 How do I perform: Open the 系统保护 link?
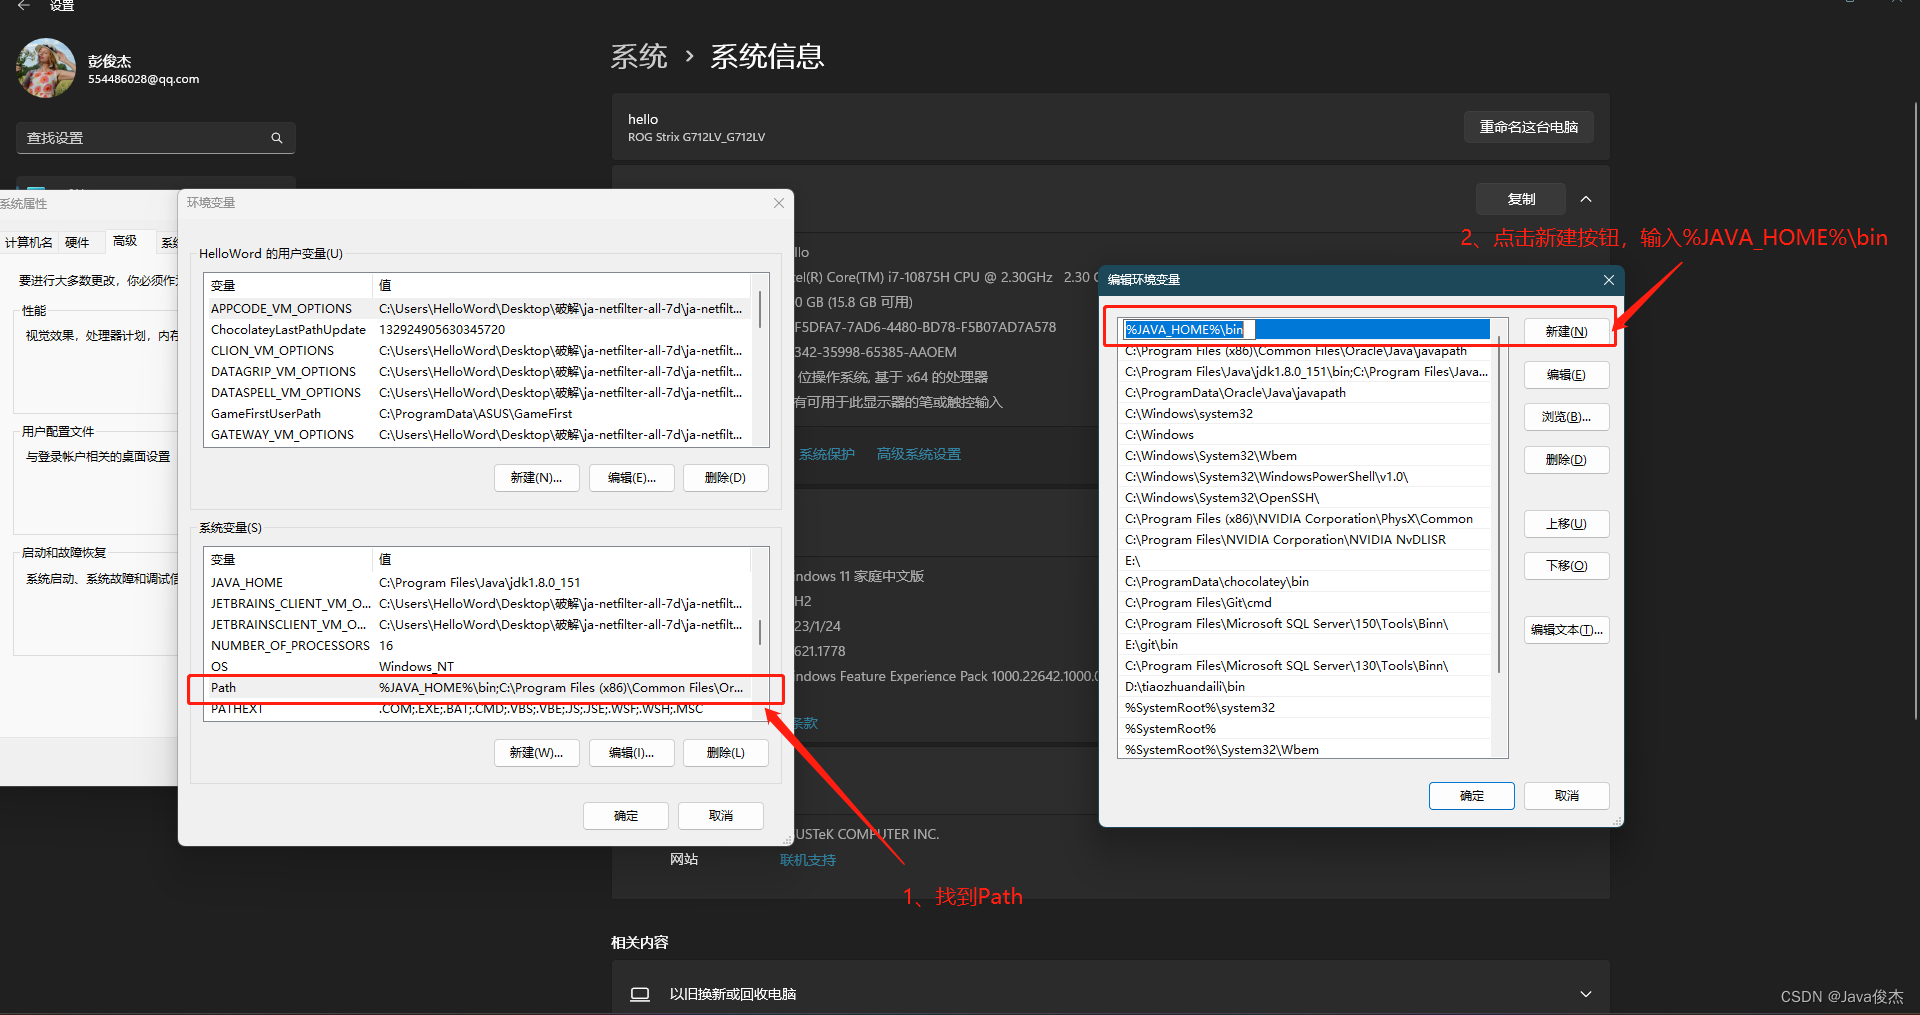(827, 453)
